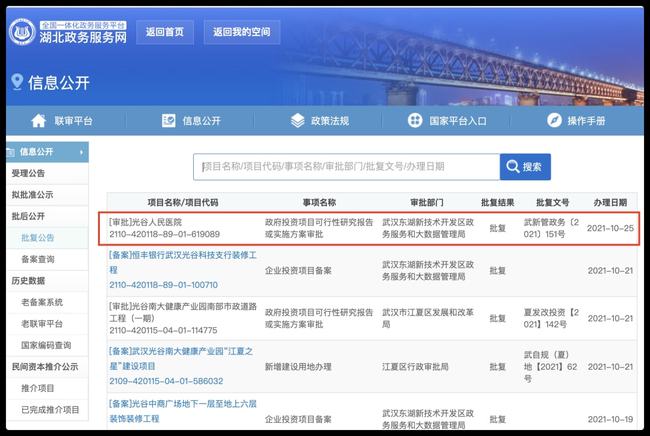Click the 搜索 search button

[x=525, y=167]
